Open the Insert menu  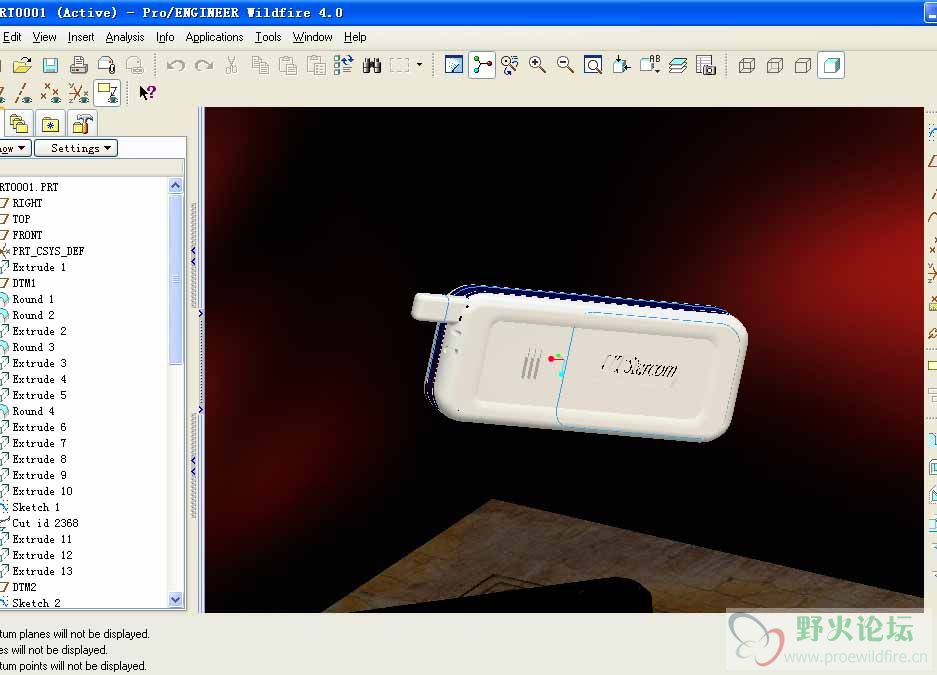[x=81, y=37]
